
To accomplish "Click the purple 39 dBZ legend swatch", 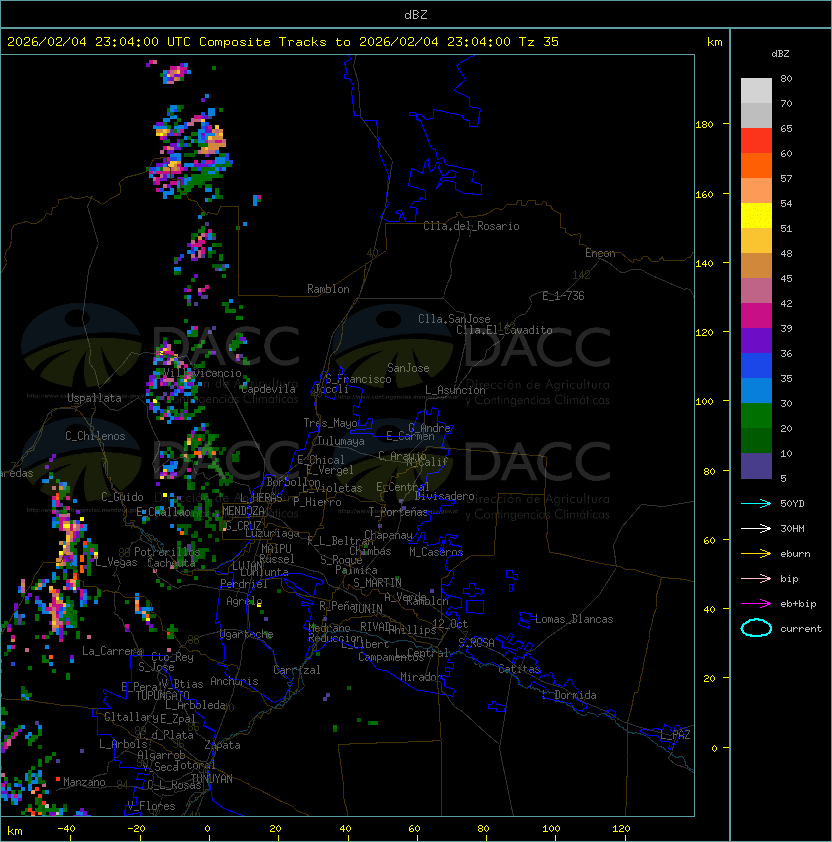I will point(756,340).
